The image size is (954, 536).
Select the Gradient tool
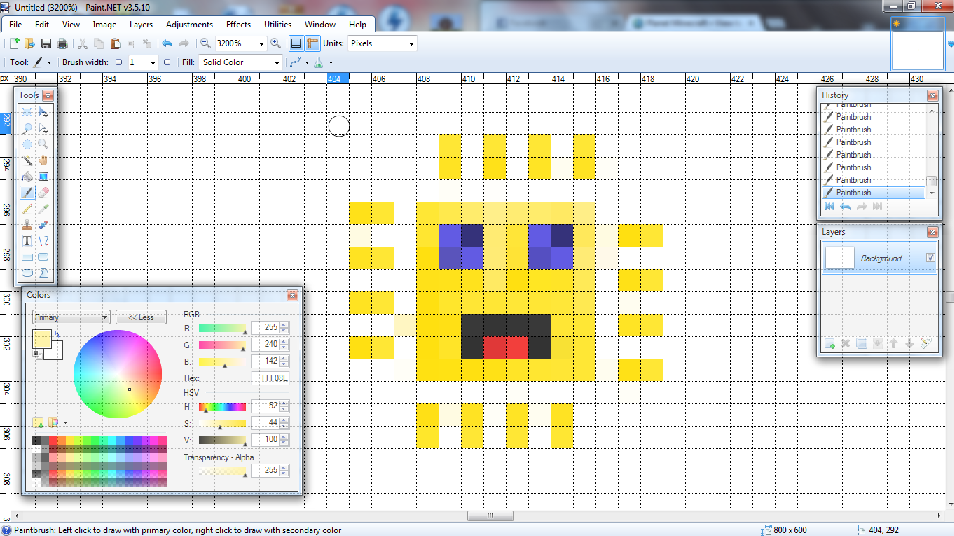[x=43, y=176]
